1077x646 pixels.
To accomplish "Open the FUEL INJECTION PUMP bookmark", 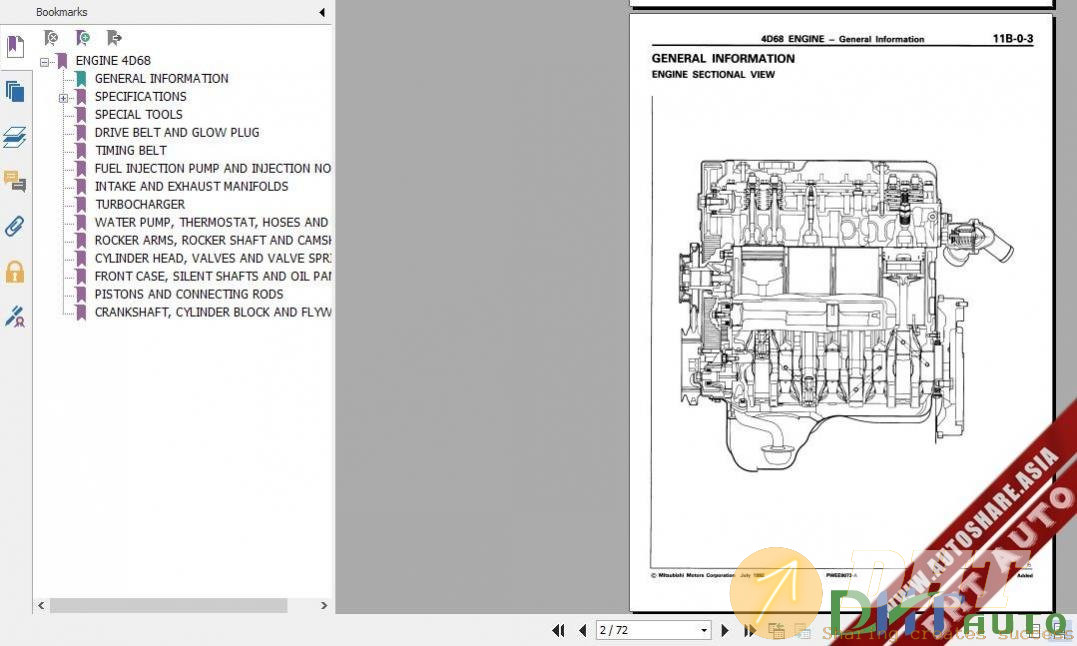I will (x=213, y=168).
